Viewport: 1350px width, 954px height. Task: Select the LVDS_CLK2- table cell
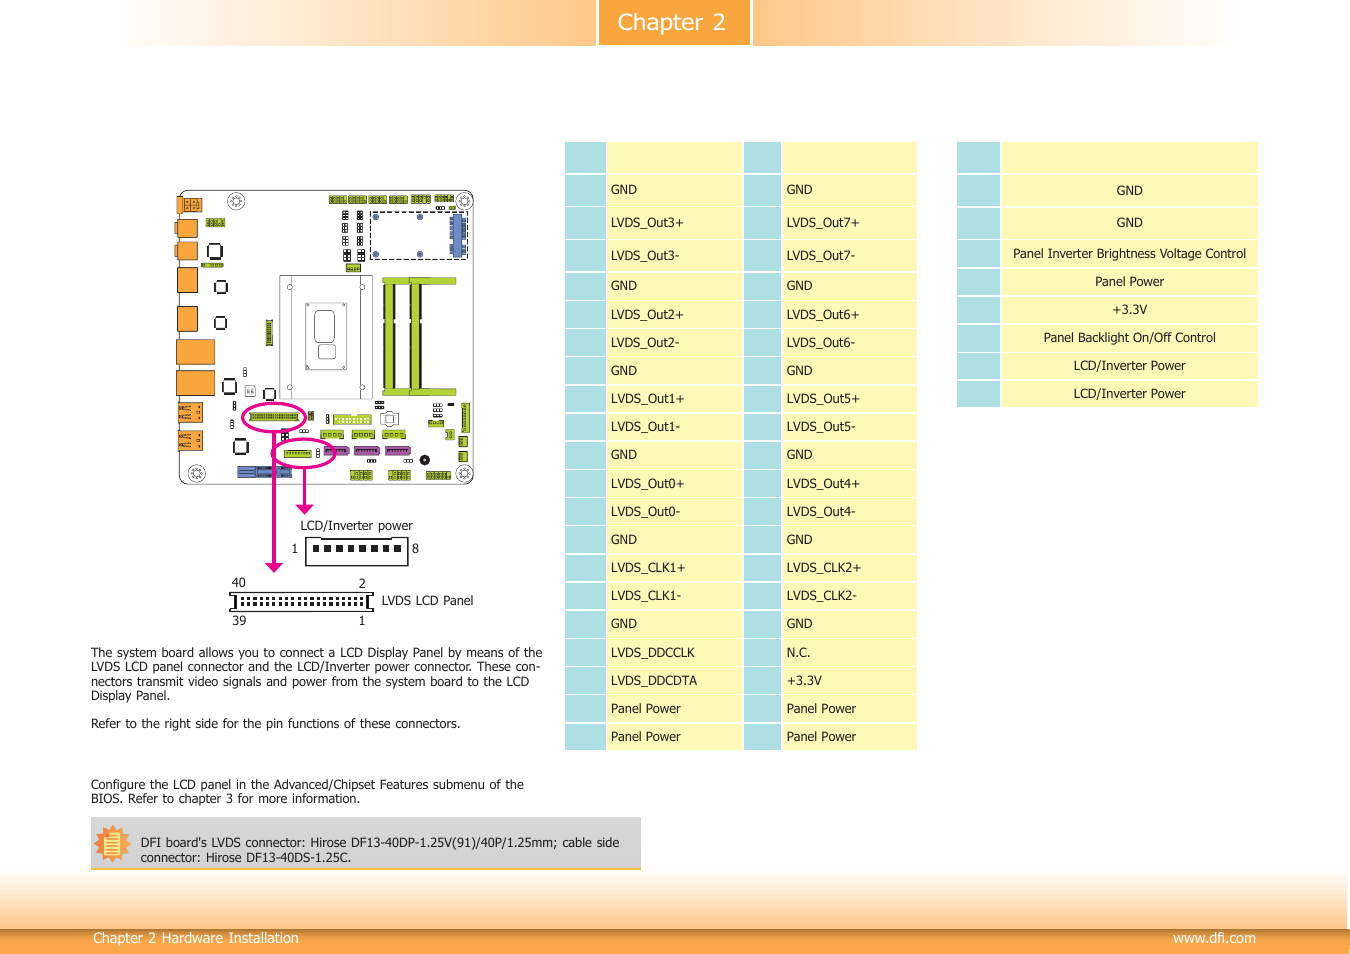850,596
